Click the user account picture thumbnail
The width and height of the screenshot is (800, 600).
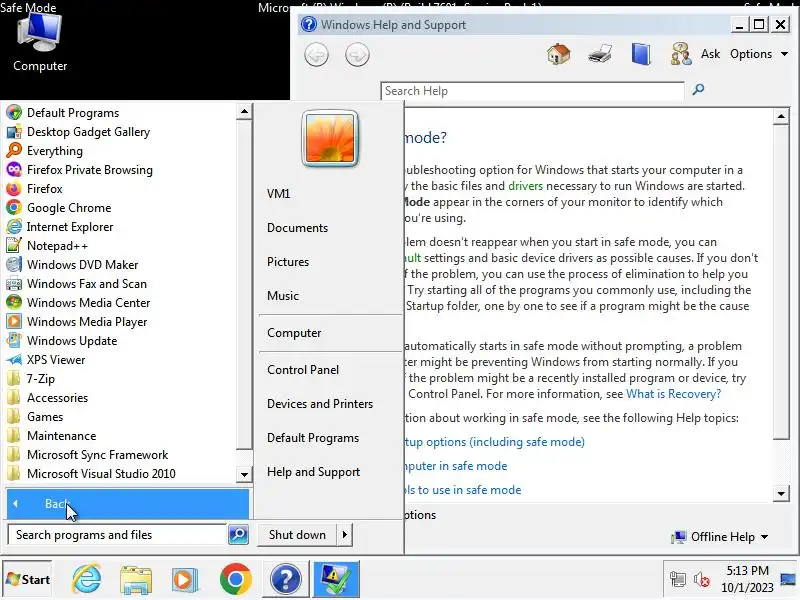(330, 138)
